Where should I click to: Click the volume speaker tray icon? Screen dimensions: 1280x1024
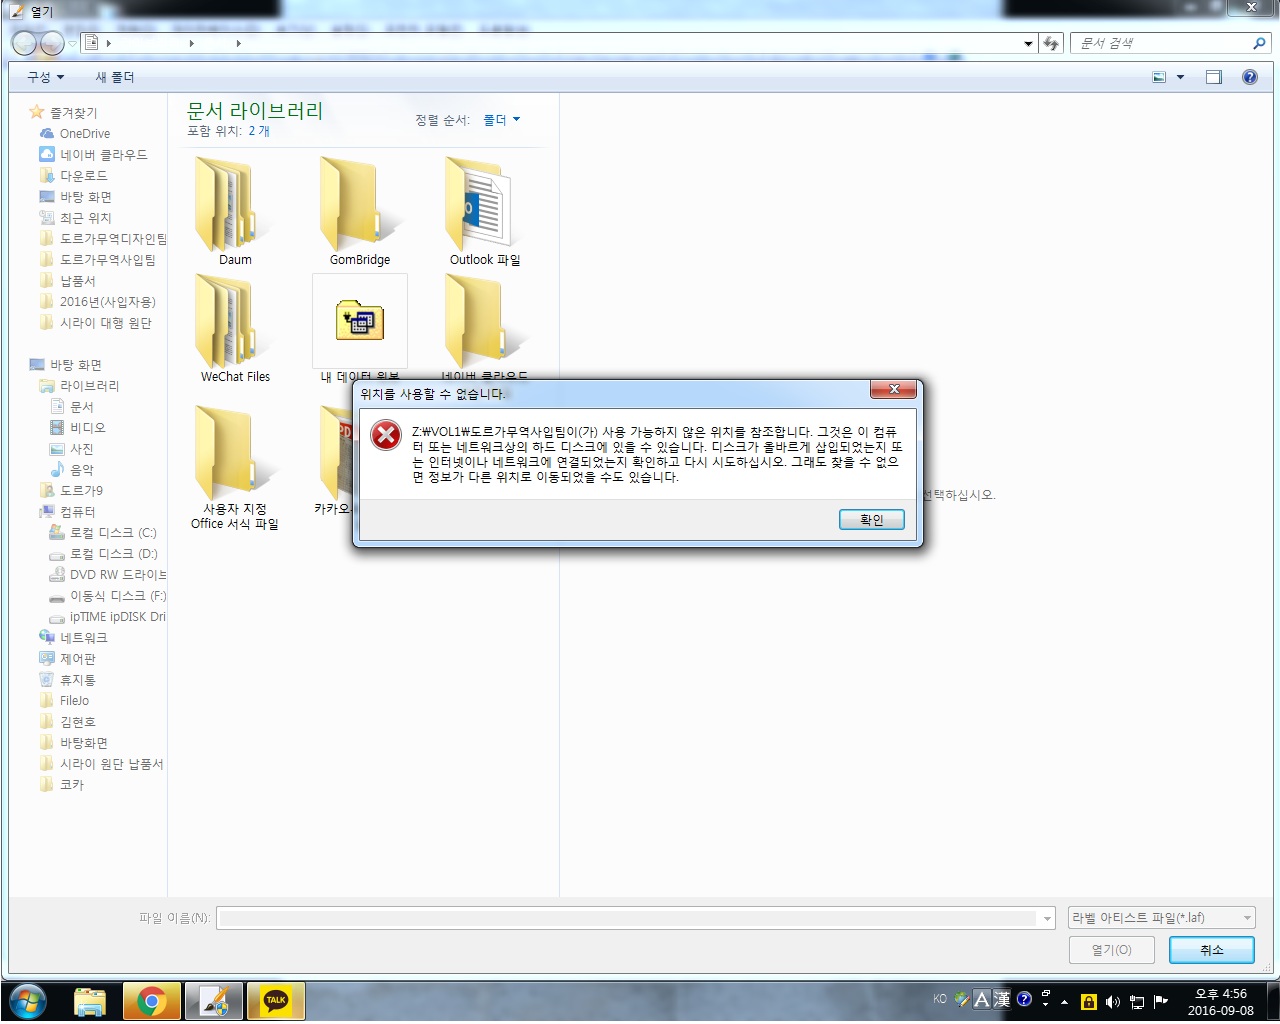[x=1113, y=1002]
